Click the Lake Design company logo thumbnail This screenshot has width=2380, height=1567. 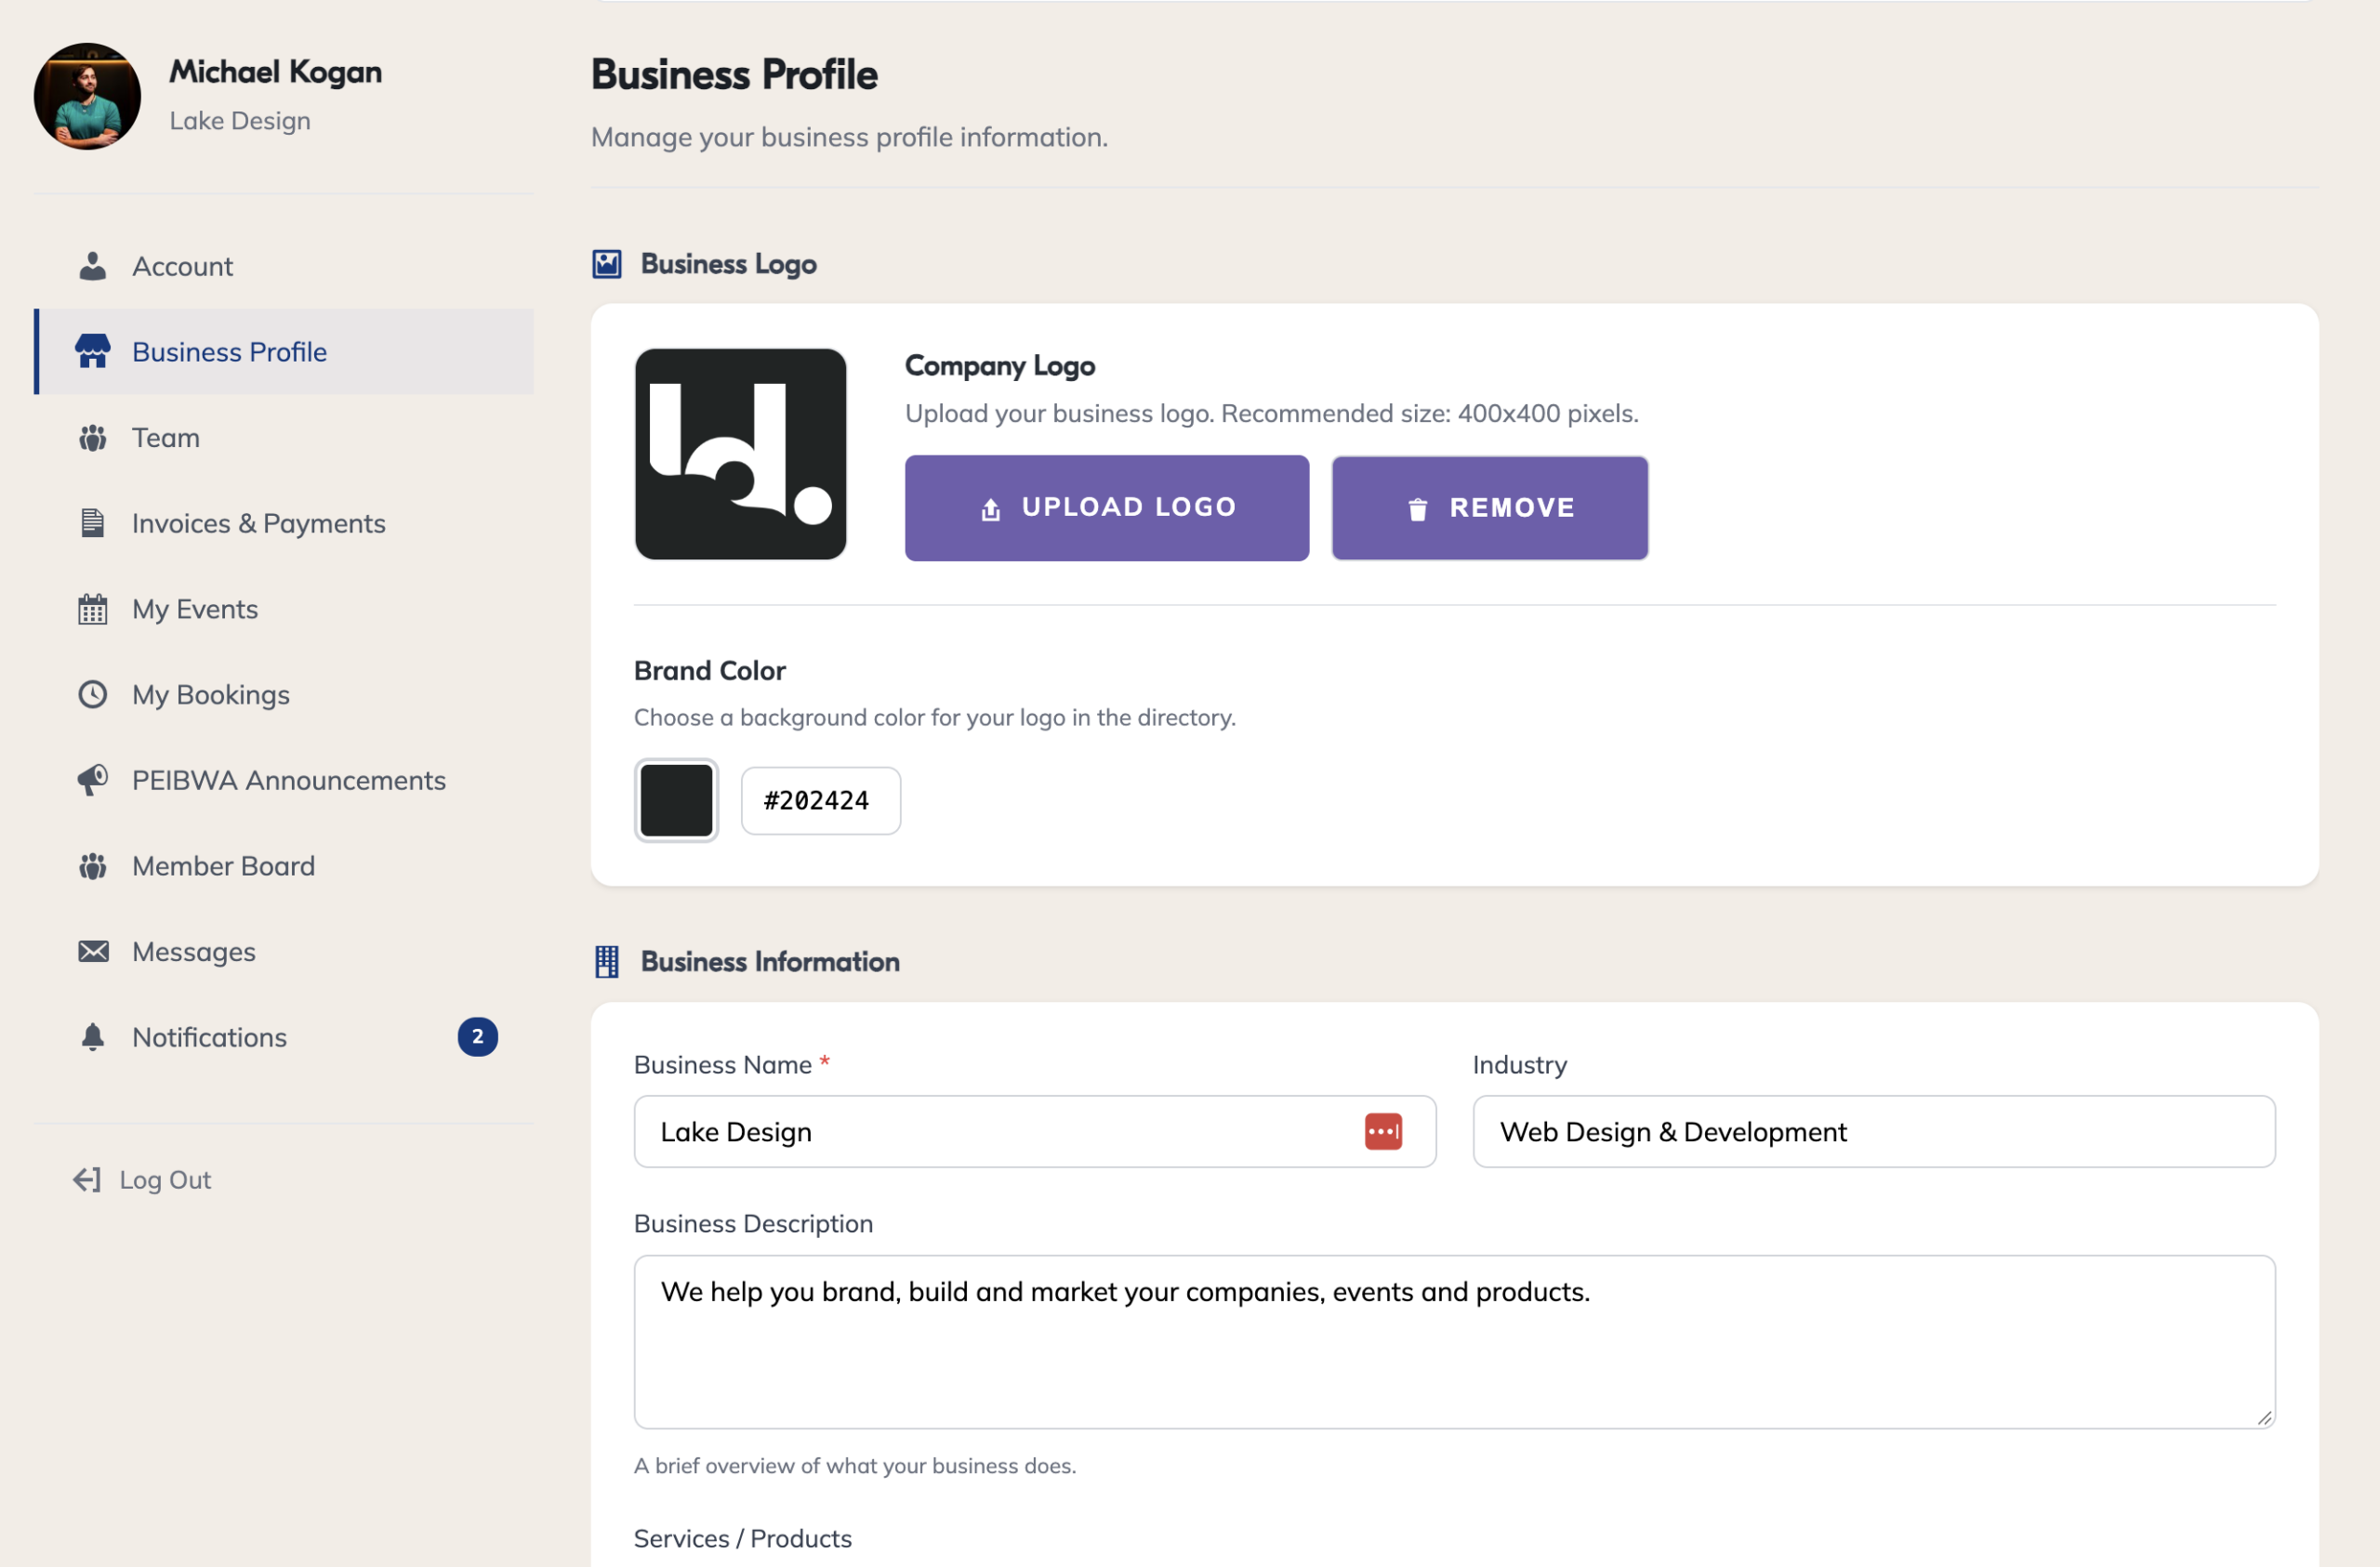coord(740,454)
